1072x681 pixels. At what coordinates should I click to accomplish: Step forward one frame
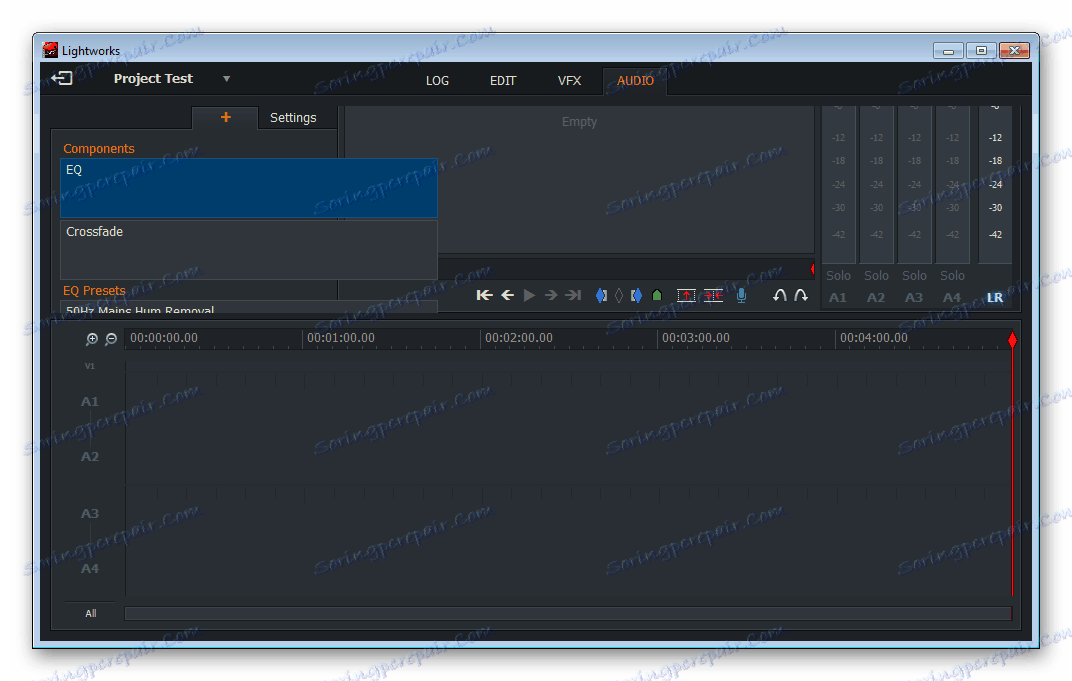point(551,295)
